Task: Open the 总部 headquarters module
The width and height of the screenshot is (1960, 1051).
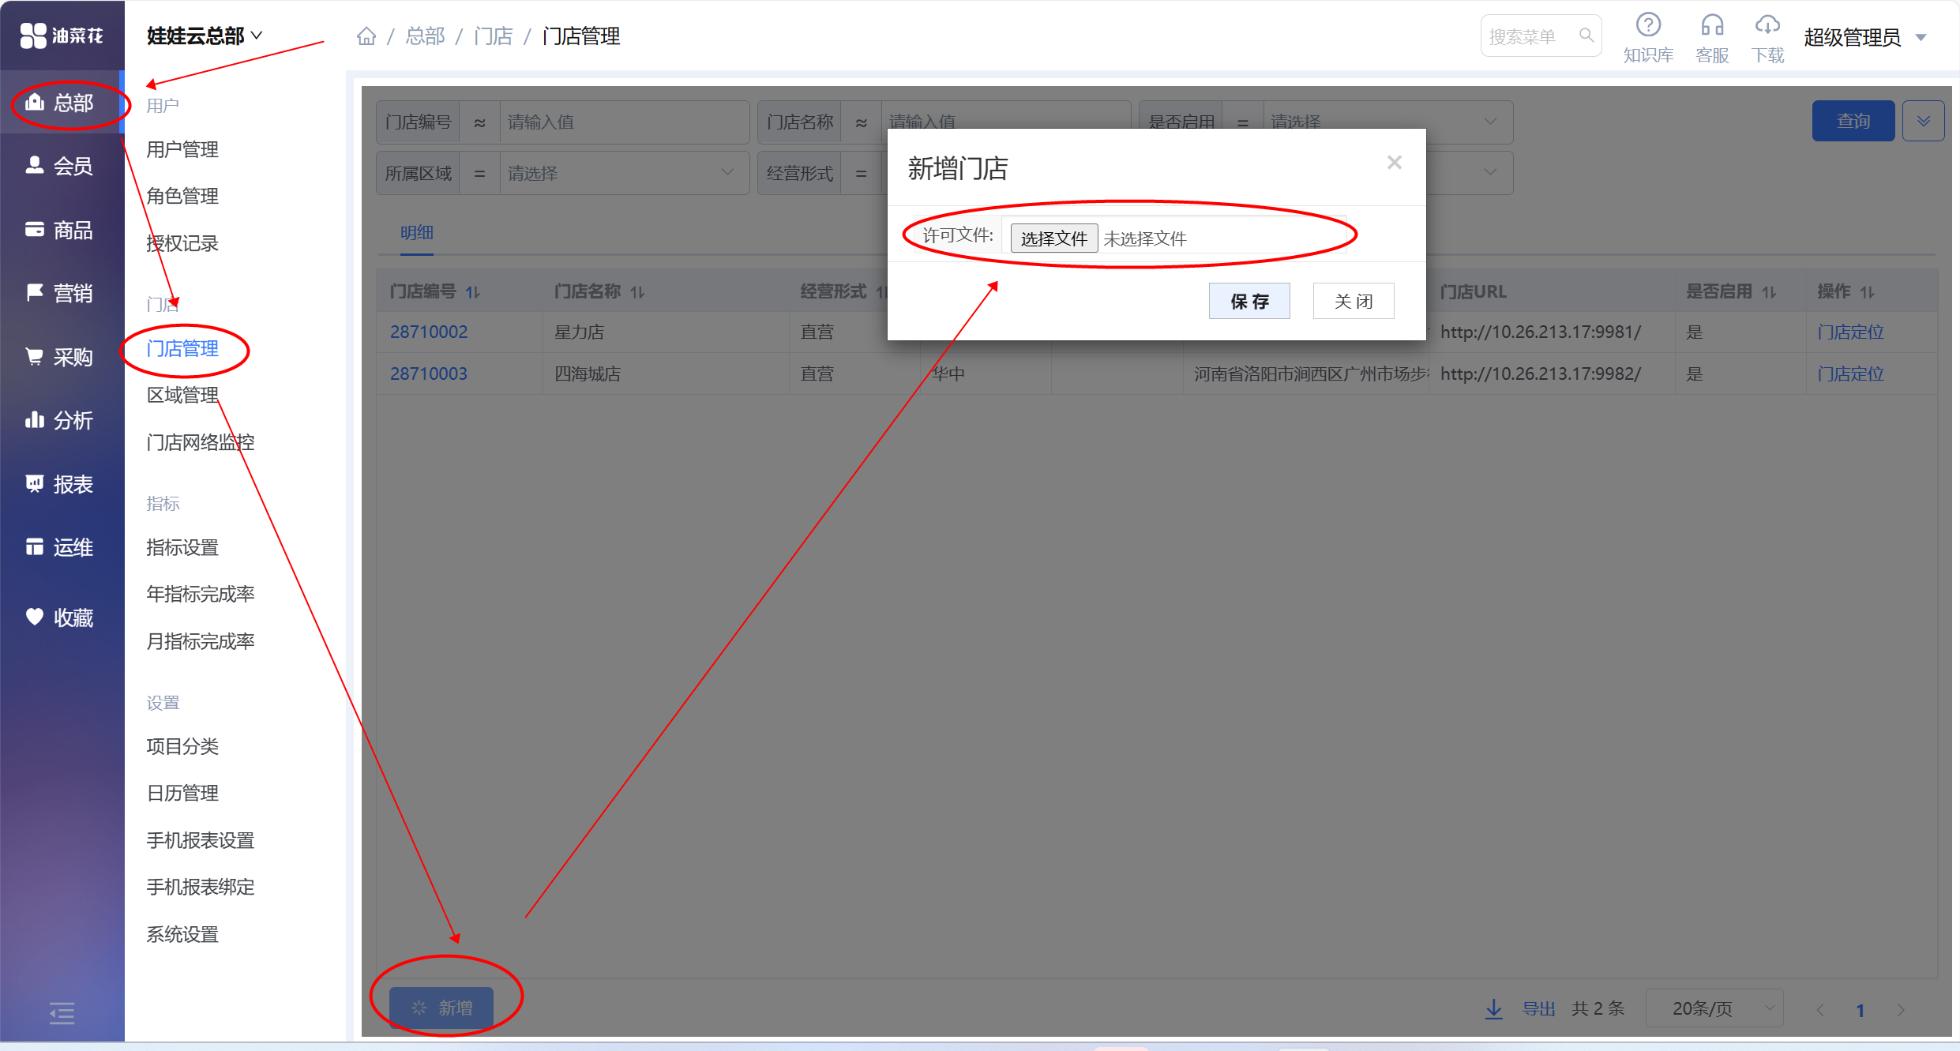Action: (x=60, y=102)
